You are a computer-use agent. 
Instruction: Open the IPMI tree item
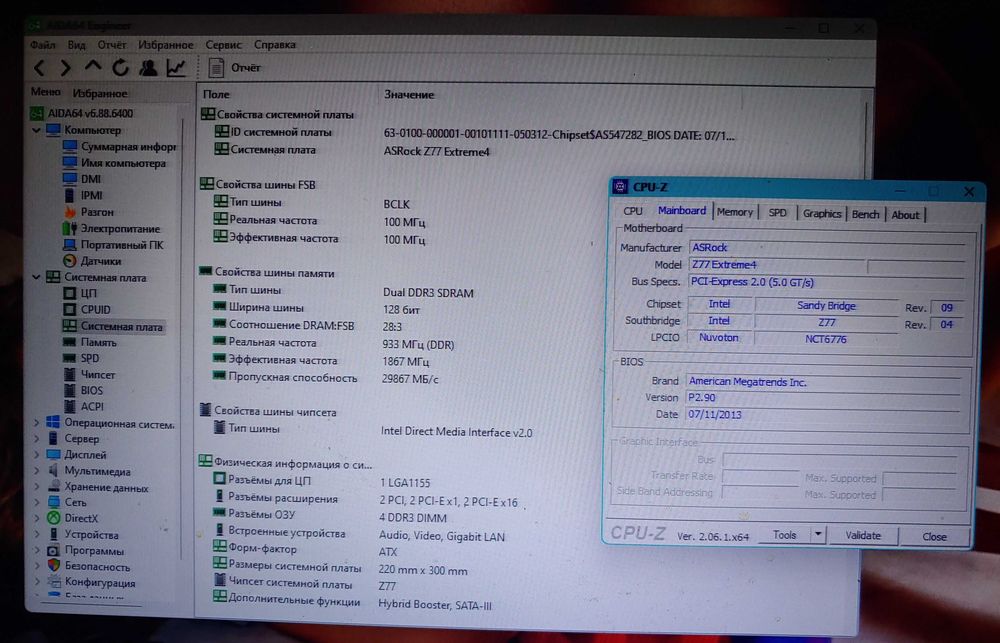tap(83, 195)
